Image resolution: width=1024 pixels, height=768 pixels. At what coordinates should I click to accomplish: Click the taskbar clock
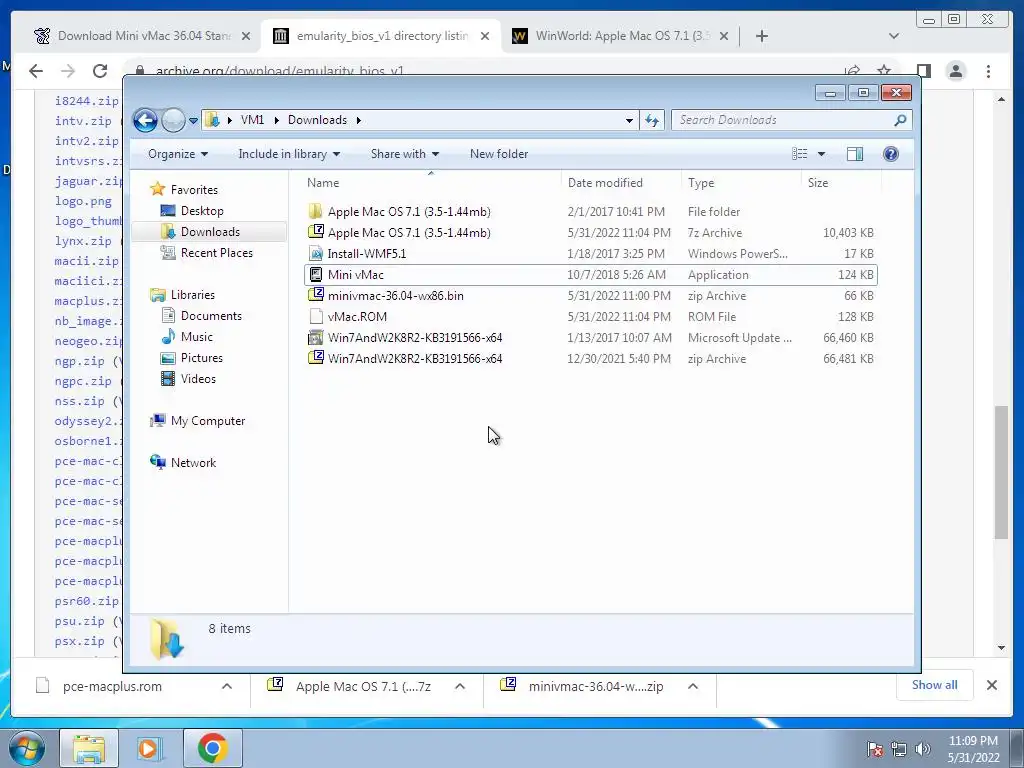point(973,749)
